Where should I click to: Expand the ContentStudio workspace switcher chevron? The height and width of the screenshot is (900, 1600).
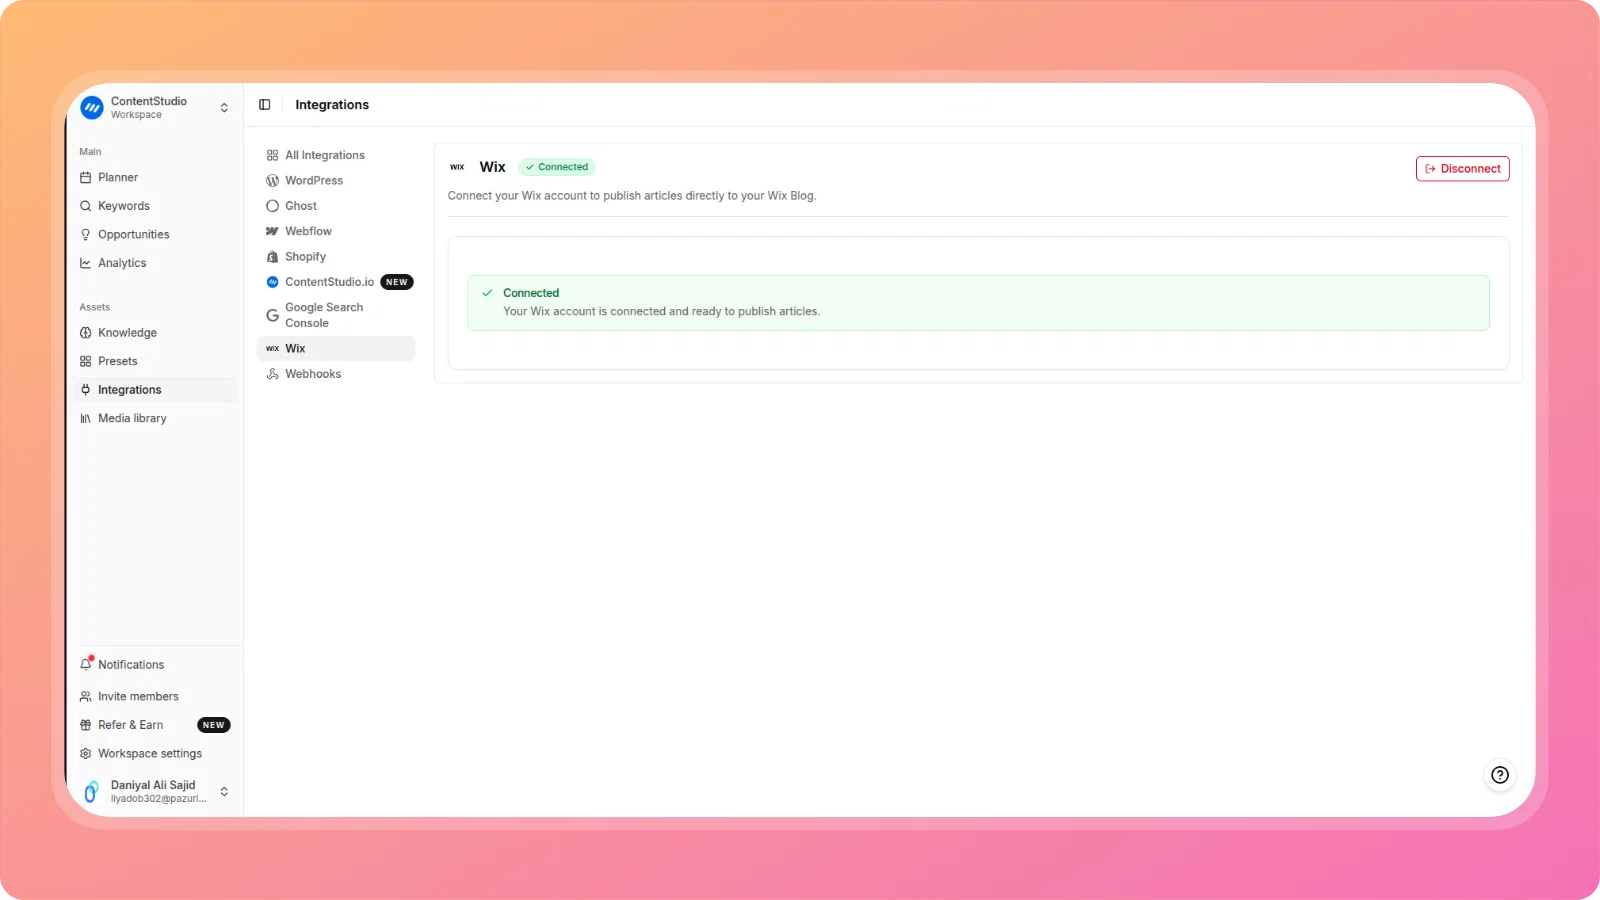224,107
